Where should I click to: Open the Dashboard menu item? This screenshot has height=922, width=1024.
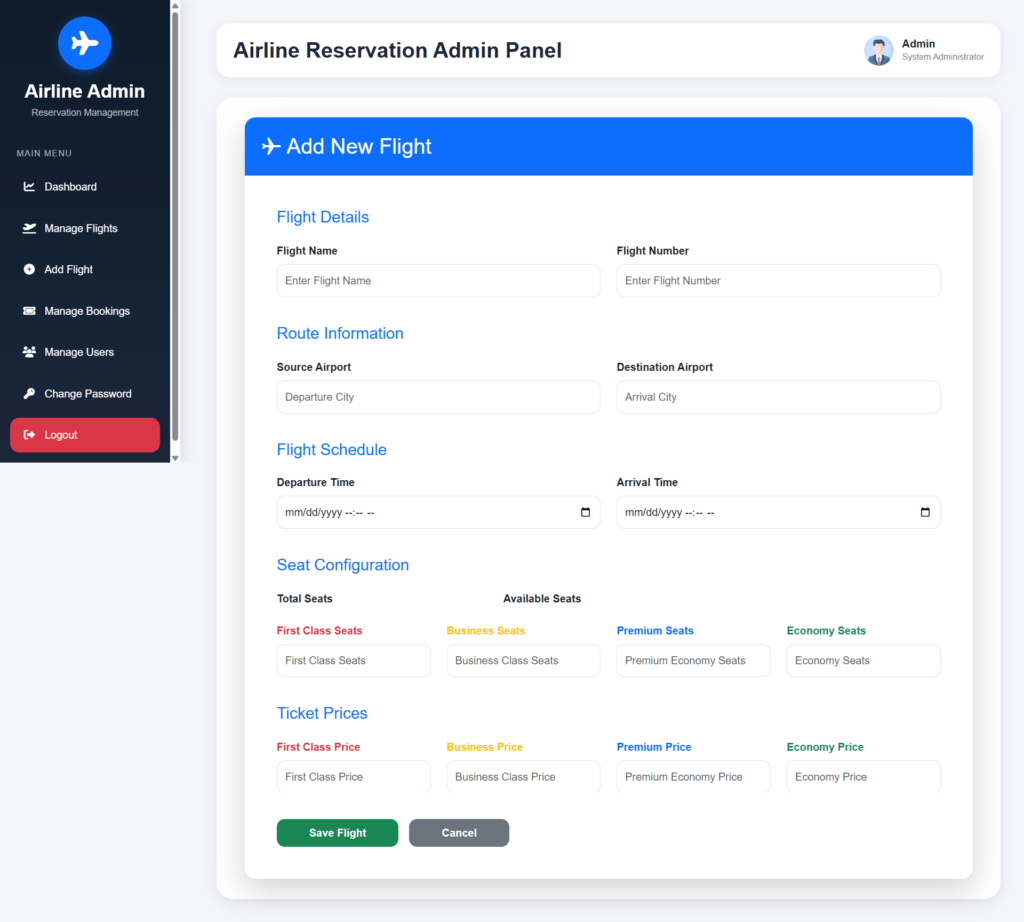tap(85, 187)
